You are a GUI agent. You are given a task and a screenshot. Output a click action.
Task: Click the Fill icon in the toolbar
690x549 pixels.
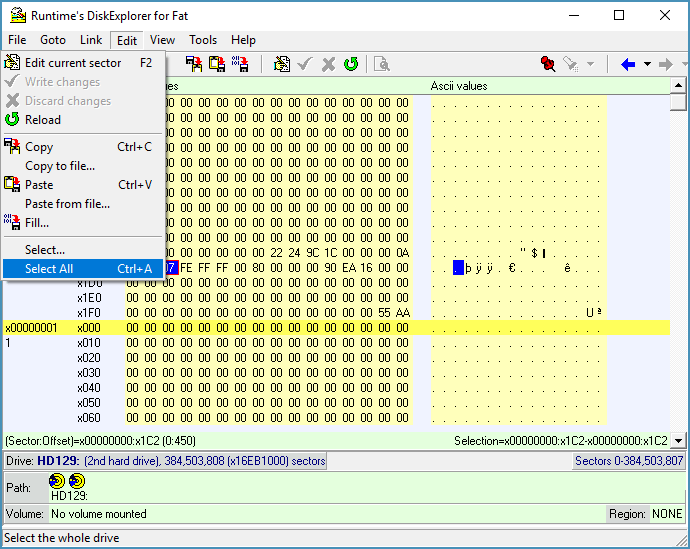[240, 64]
